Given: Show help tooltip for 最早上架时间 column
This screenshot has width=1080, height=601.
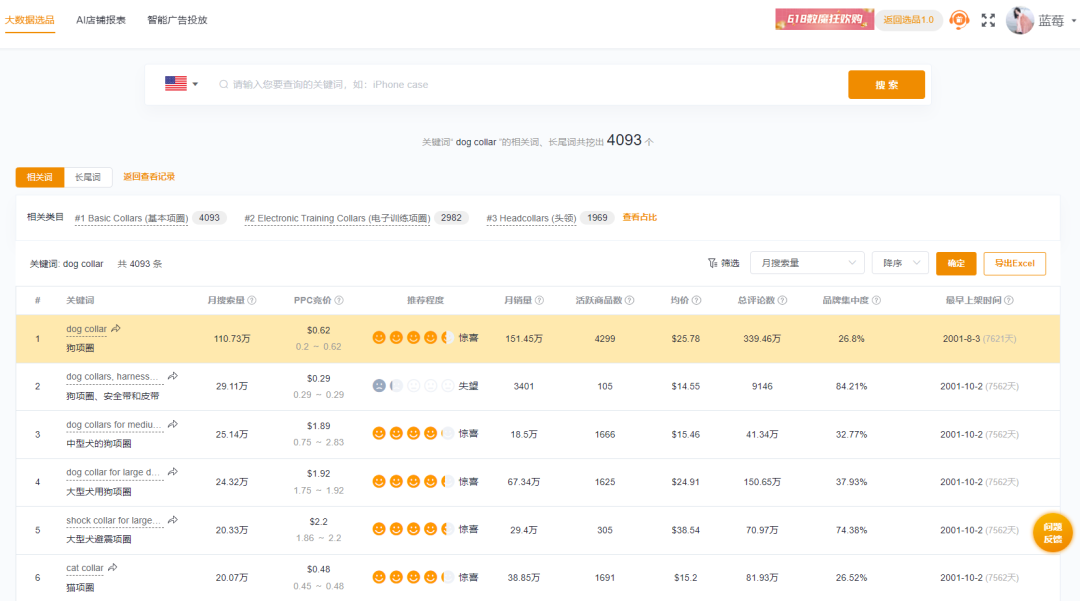Looking at the screenshot, I should (x=1008, y=300).
